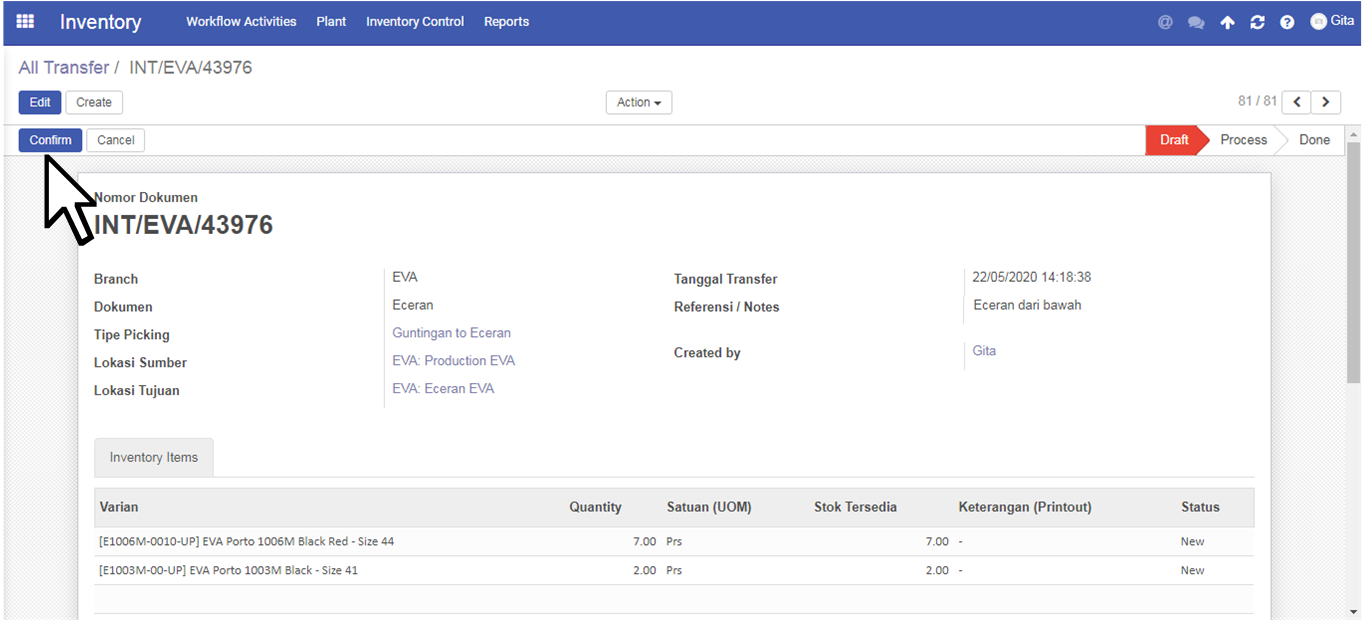
Task: Open the Gita user menu
Action: point(1332,21)
